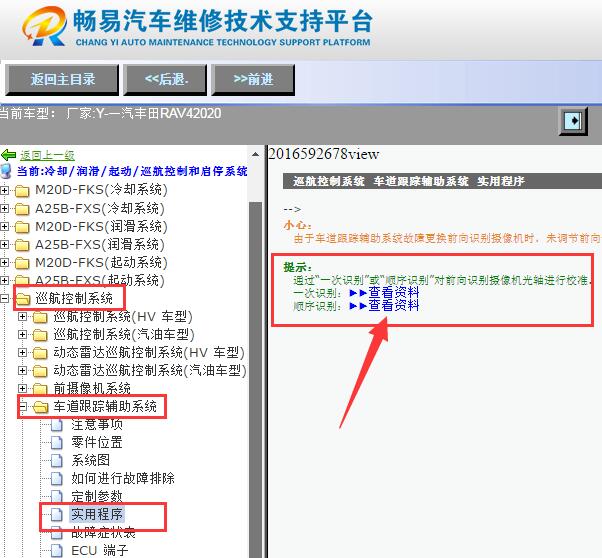Collapse the 车道跟踪辅助系统 node
This screenshot has width=602, height=558.
pyautogui.click(x=23, y=406)
